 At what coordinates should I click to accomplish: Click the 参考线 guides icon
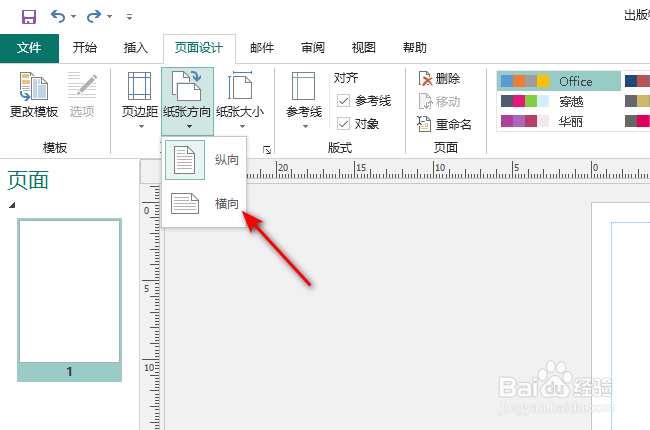pyautogui.click(x=304, y=86)
